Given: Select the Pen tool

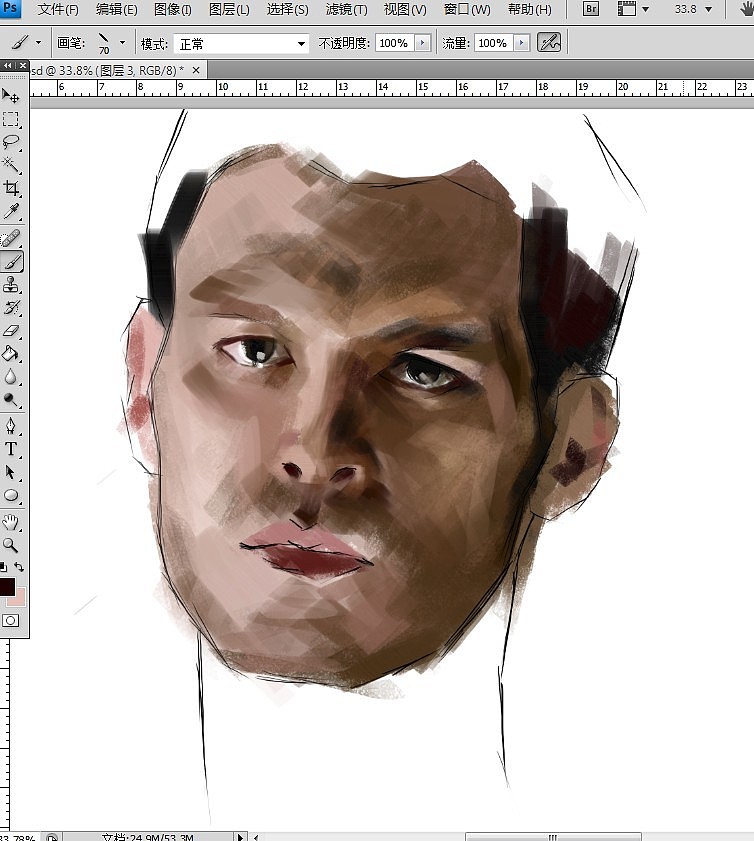Looking at the screenshot, I should tap(11, 426).
